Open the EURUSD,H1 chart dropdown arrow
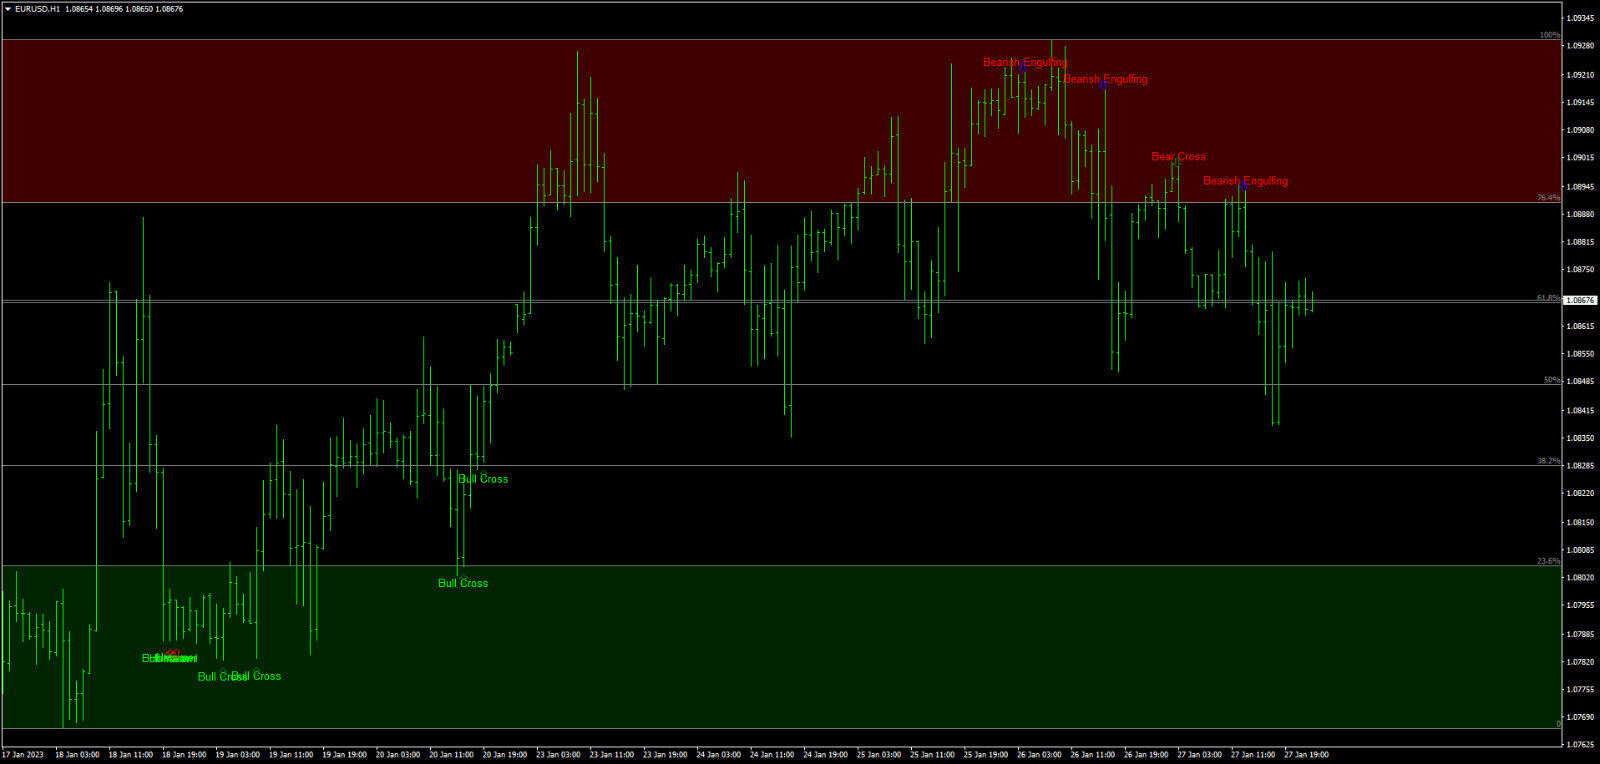1600x764 pixels. pos(8,9)
